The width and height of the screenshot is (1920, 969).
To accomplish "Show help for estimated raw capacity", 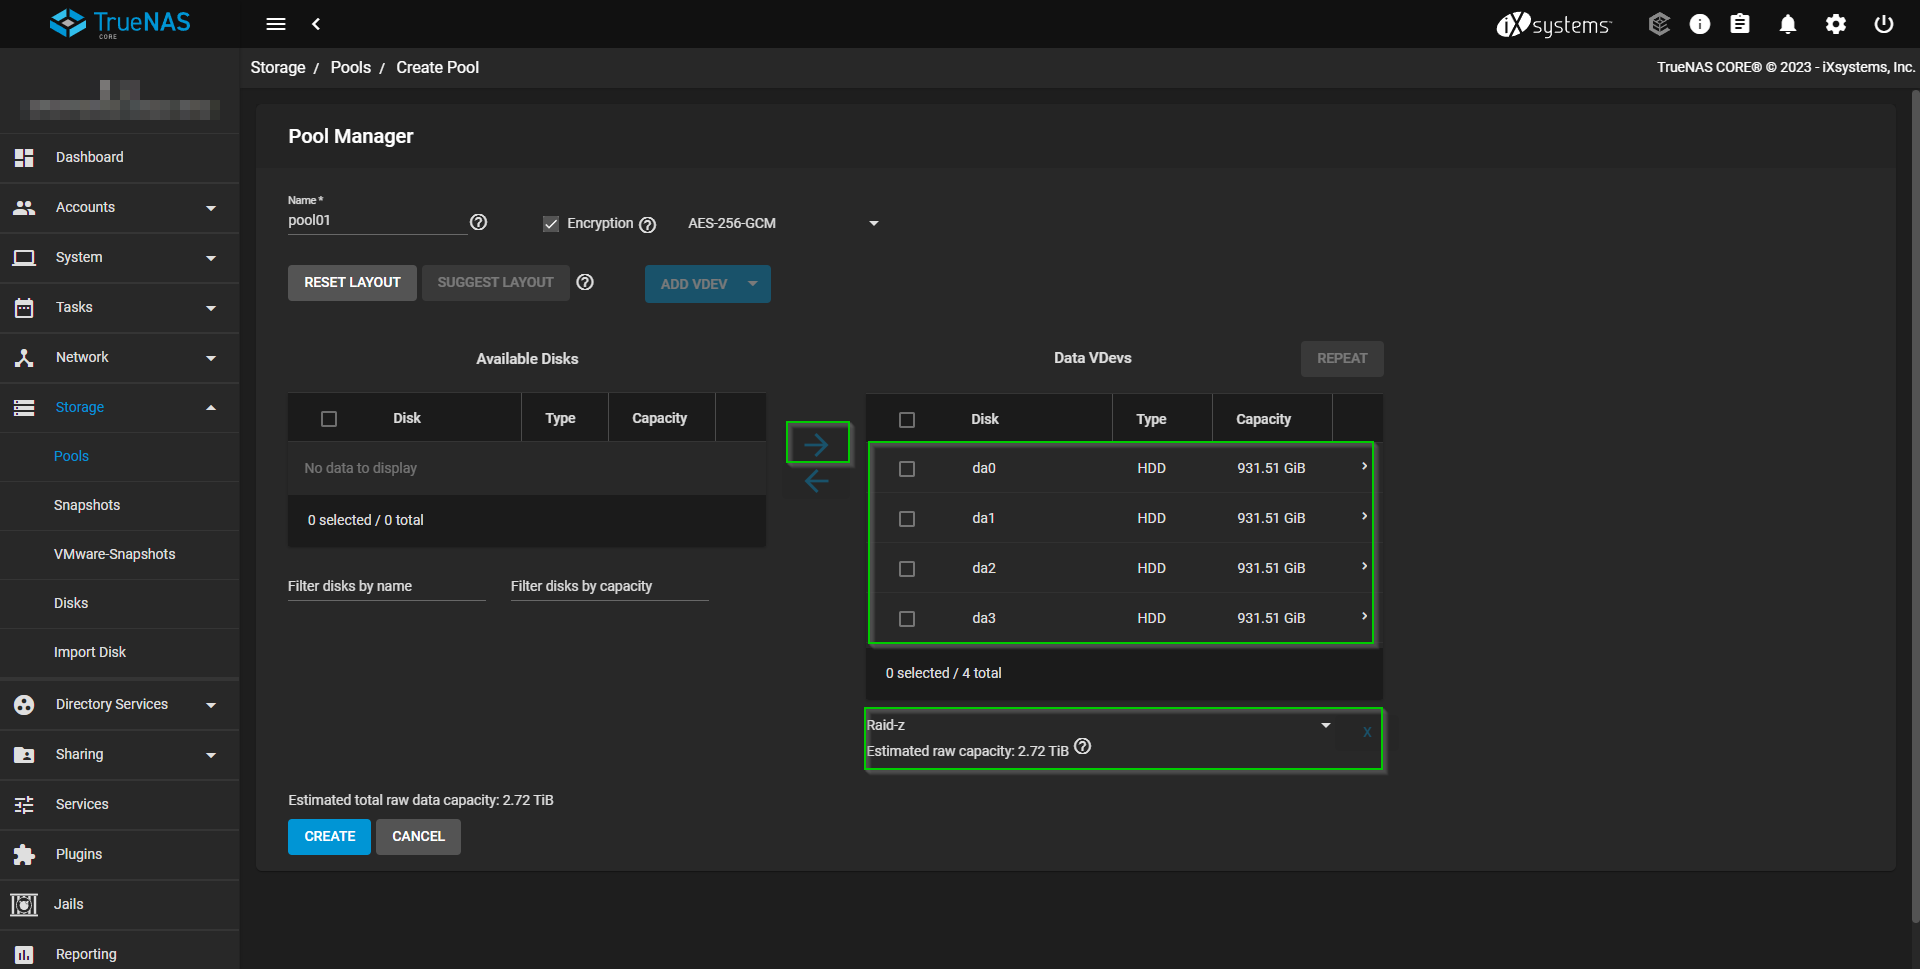I will click(x=1083, y=747).
